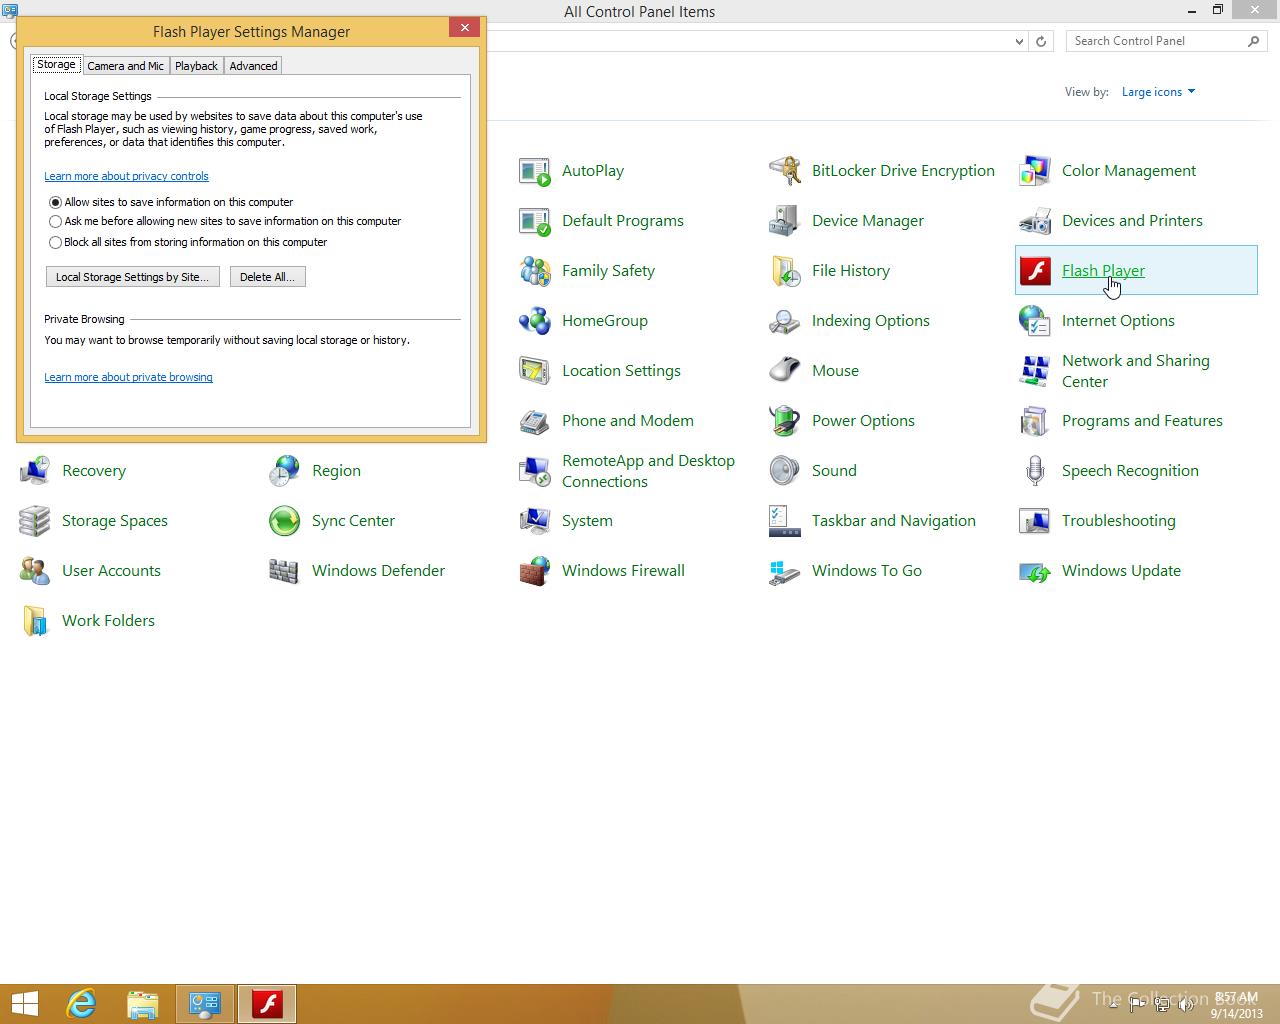The width and height of the screenshot is (1280, 1024).
Task: Open the Windows Defender icon
Action: click(285, 571)
